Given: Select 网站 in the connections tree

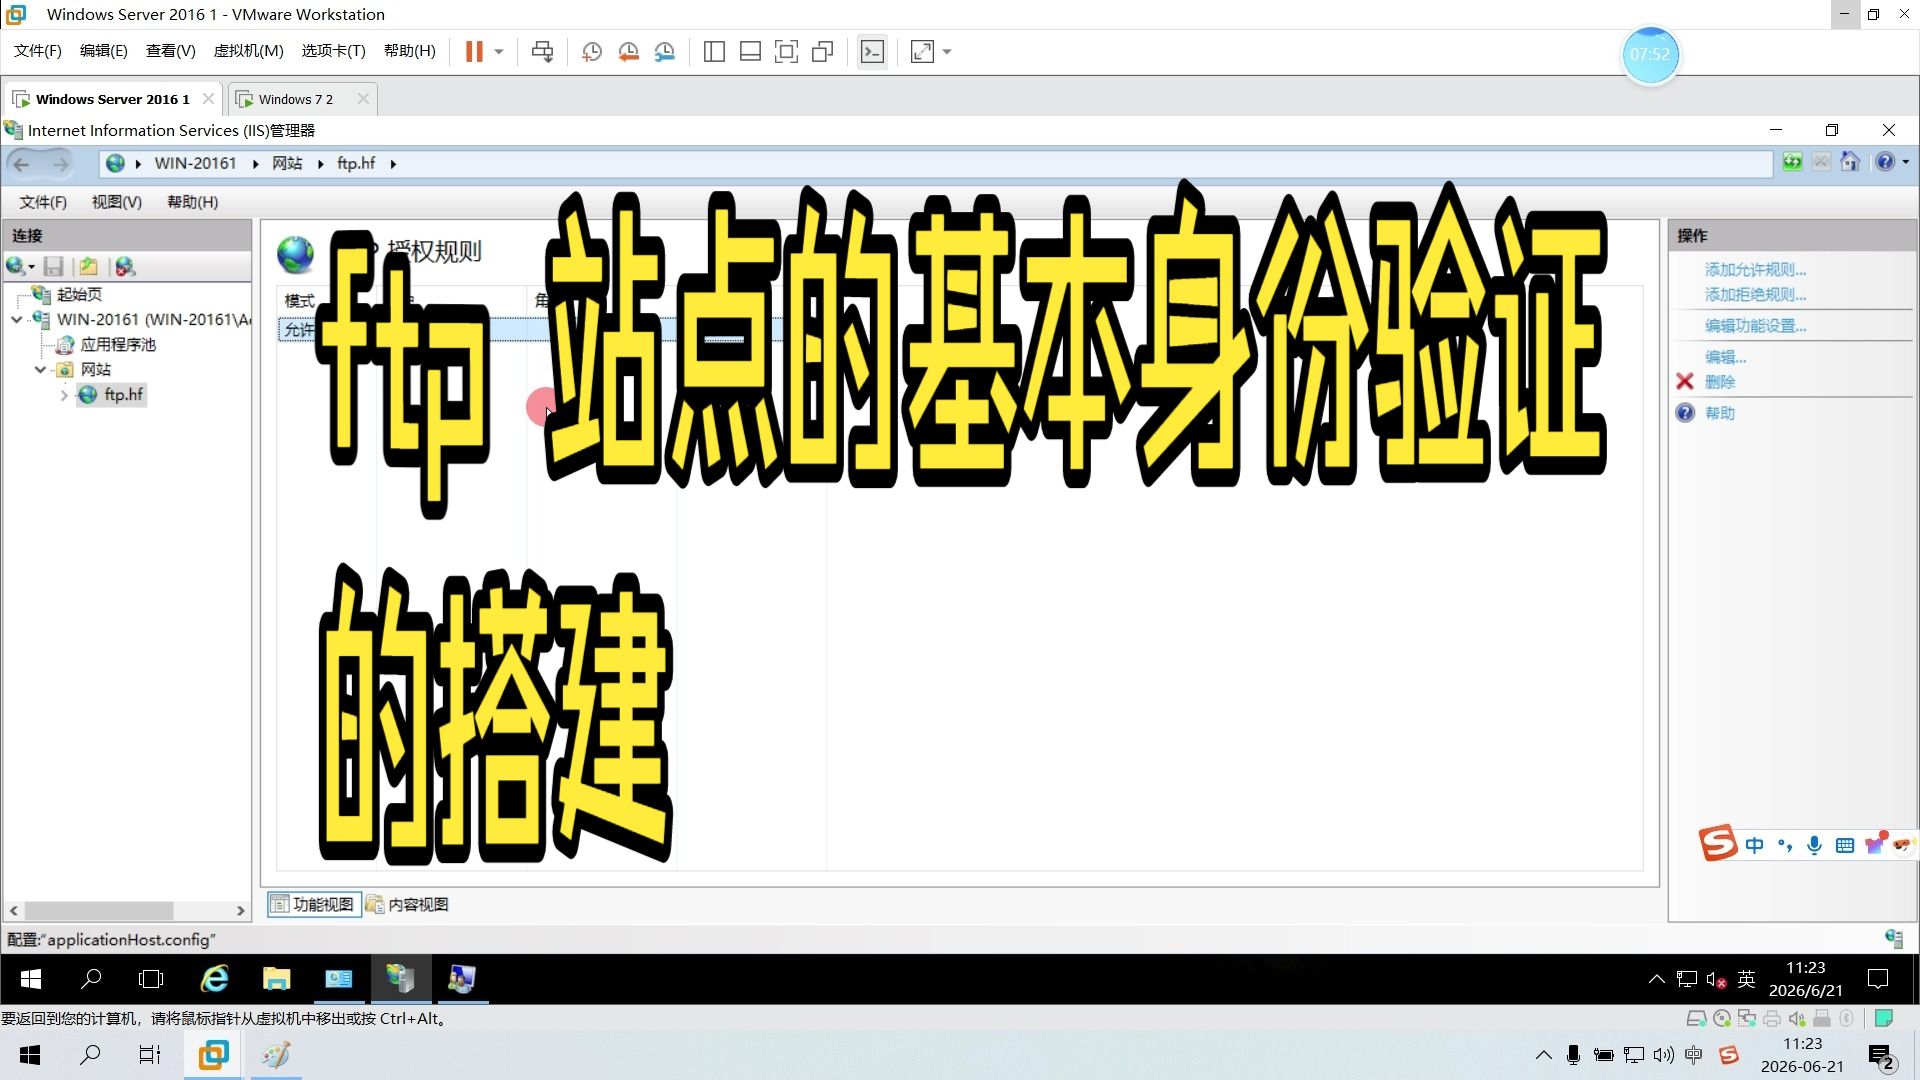Looking at the screenshot, I should [x=96, y=369].
